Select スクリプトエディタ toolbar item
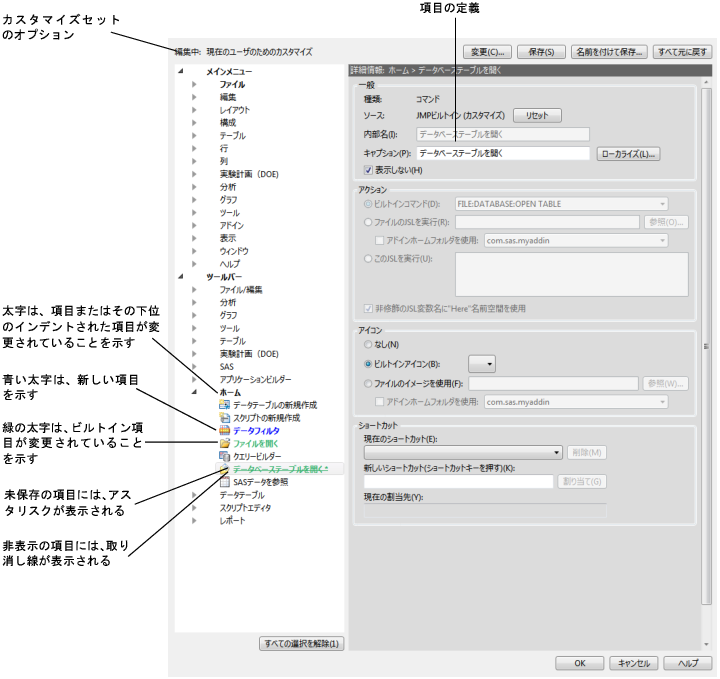720x679 pixels. point(245,508)
